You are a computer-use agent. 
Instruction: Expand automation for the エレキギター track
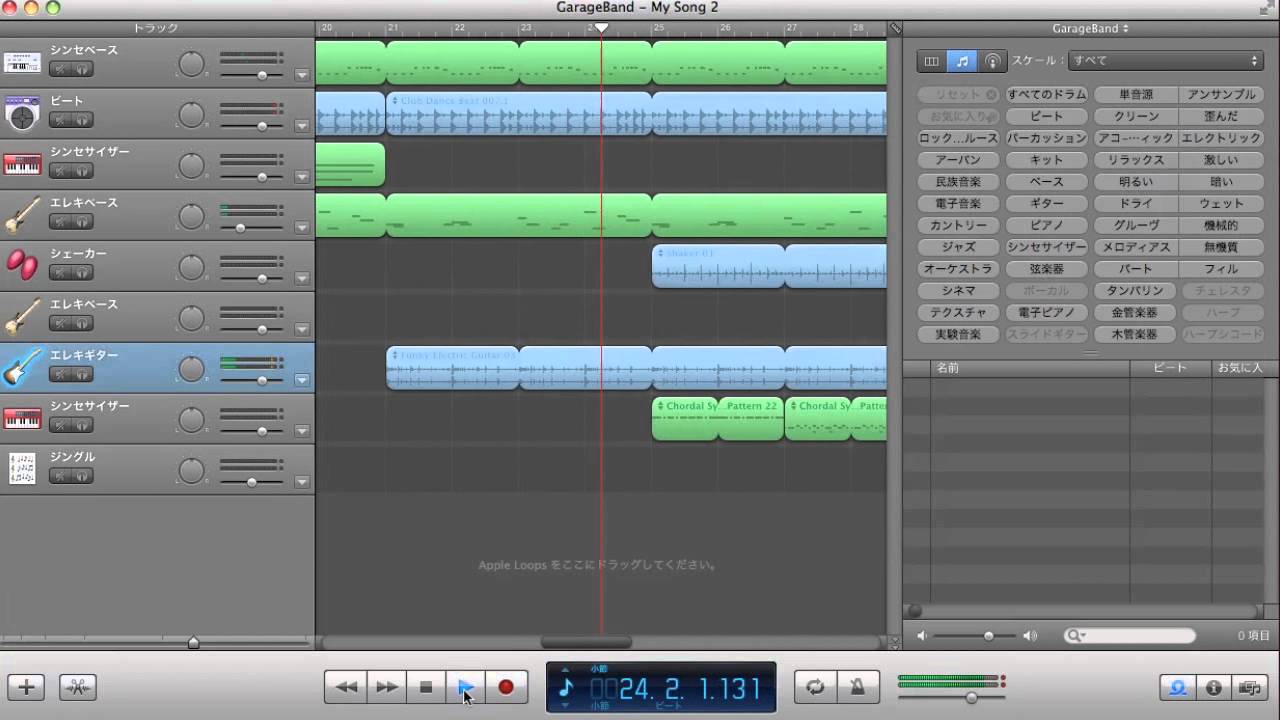click(302, 380)
